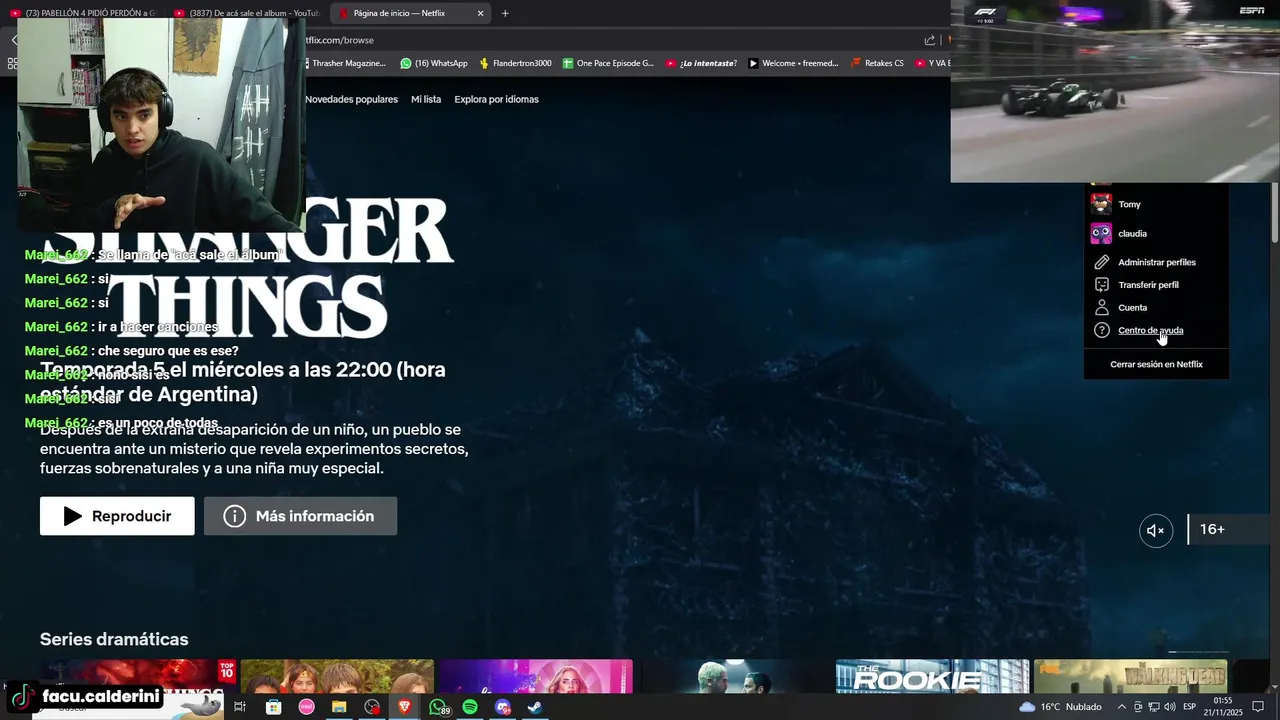Open Cuenta from the profile menu
1280x720 pixels.
1132,308
